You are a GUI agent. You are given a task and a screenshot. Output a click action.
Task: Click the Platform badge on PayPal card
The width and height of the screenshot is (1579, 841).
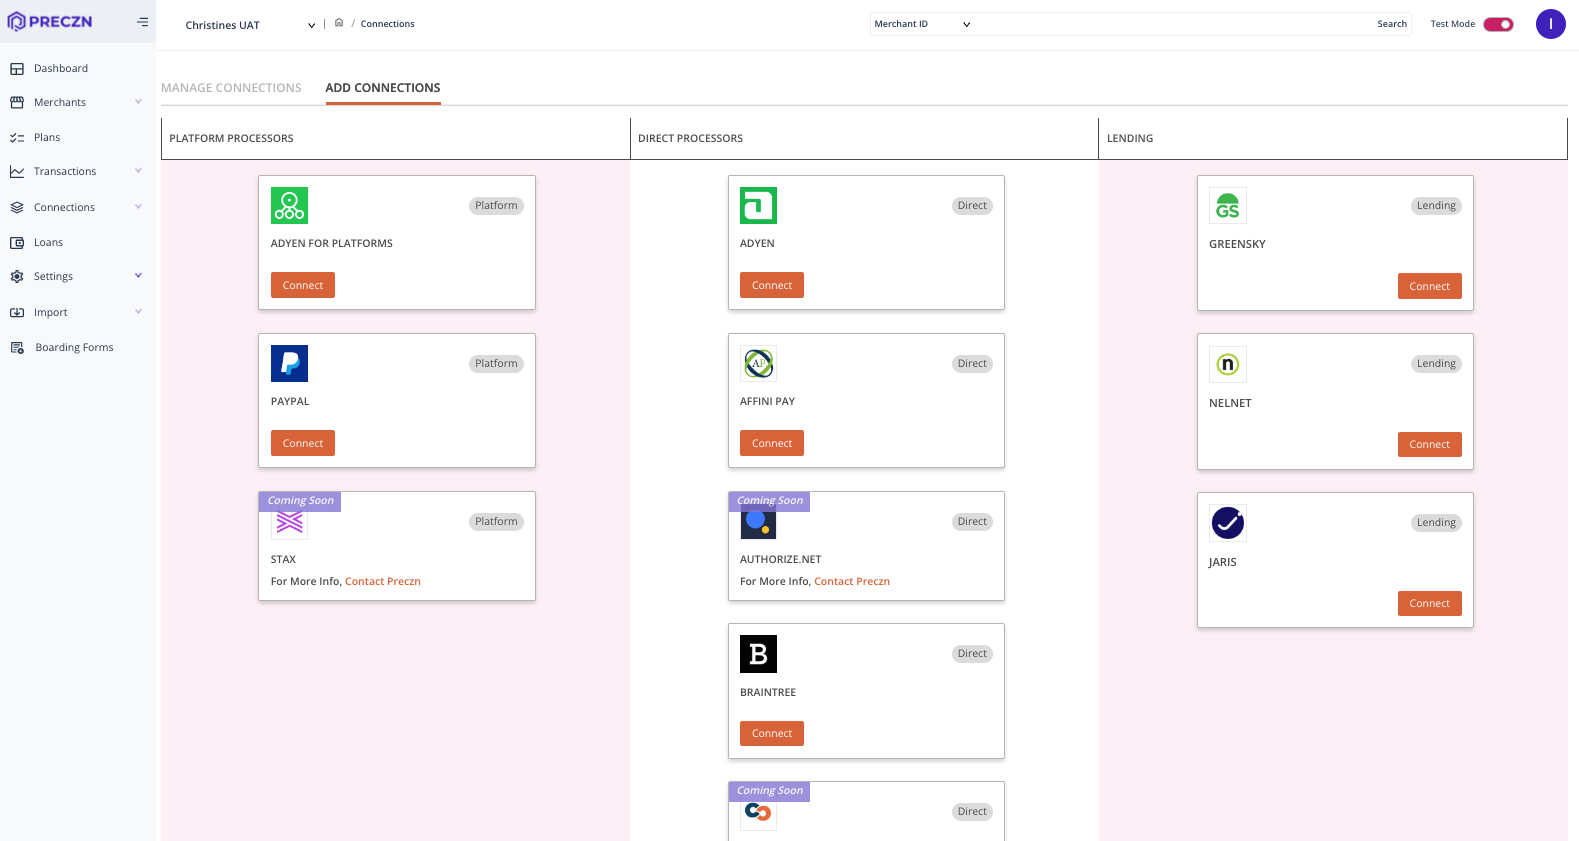coord(496,364)
